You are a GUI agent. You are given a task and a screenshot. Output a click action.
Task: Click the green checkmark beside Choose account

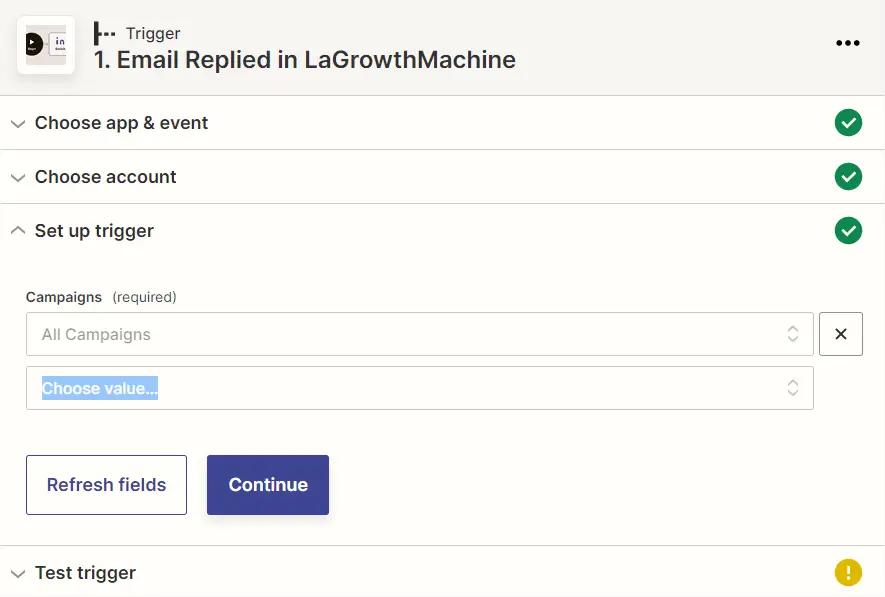848,176
